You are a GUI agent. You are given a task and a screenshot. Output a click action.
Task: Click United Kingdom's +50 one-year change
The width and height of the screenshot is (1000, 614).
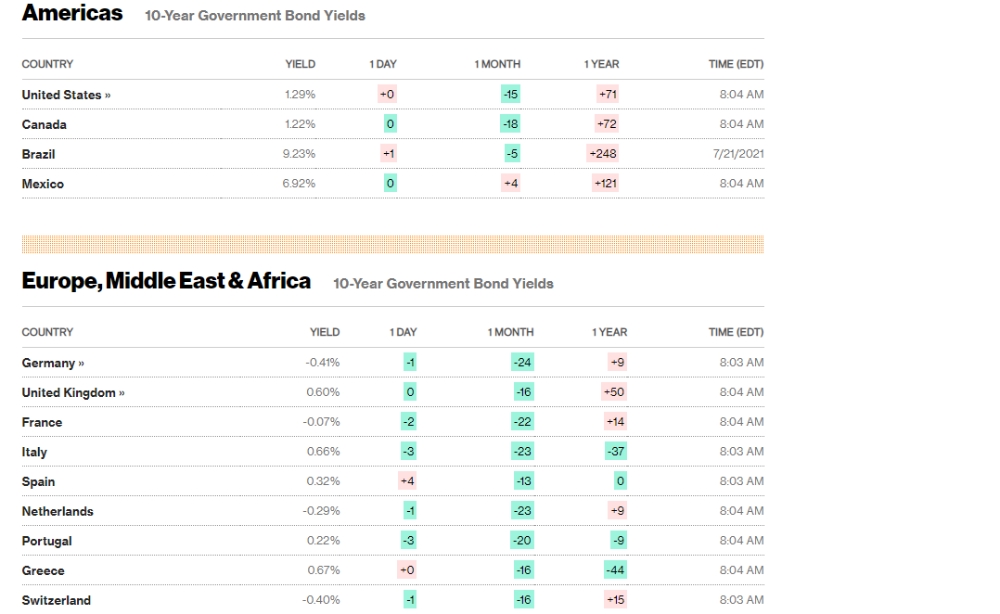(x=614, y=391)
